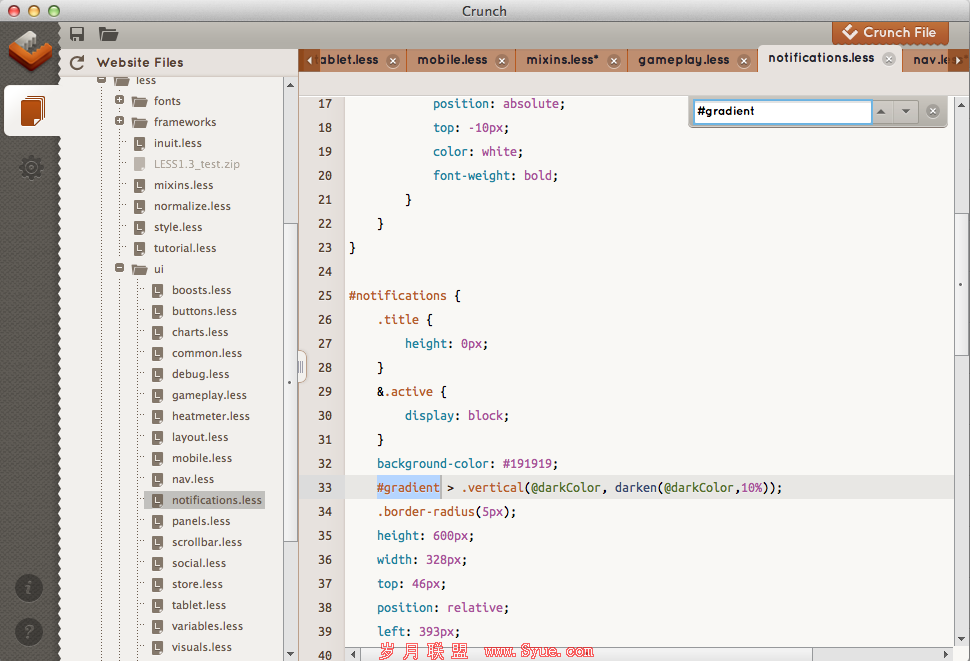Viewport: 970px width, 661px height.
Task: Close the find search bar
Action: (933, 111)
